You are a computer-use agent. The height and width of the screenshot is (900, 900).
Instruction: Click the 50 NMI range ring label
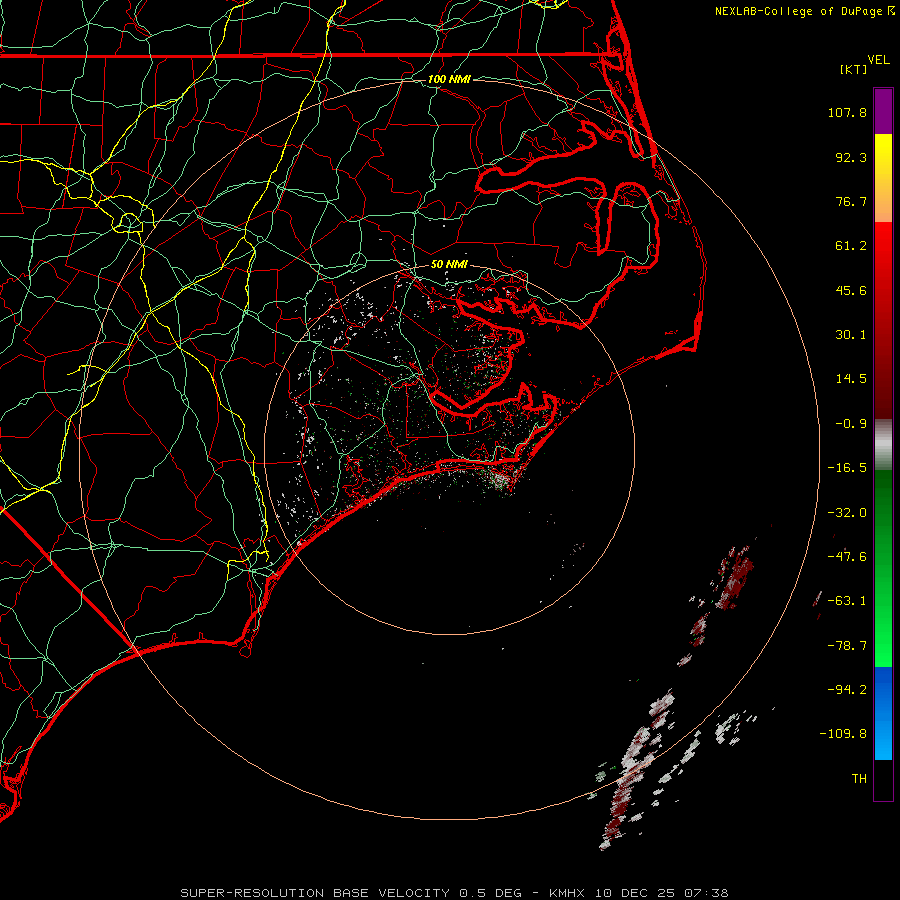pyautogui.click(x=449, y=264)
